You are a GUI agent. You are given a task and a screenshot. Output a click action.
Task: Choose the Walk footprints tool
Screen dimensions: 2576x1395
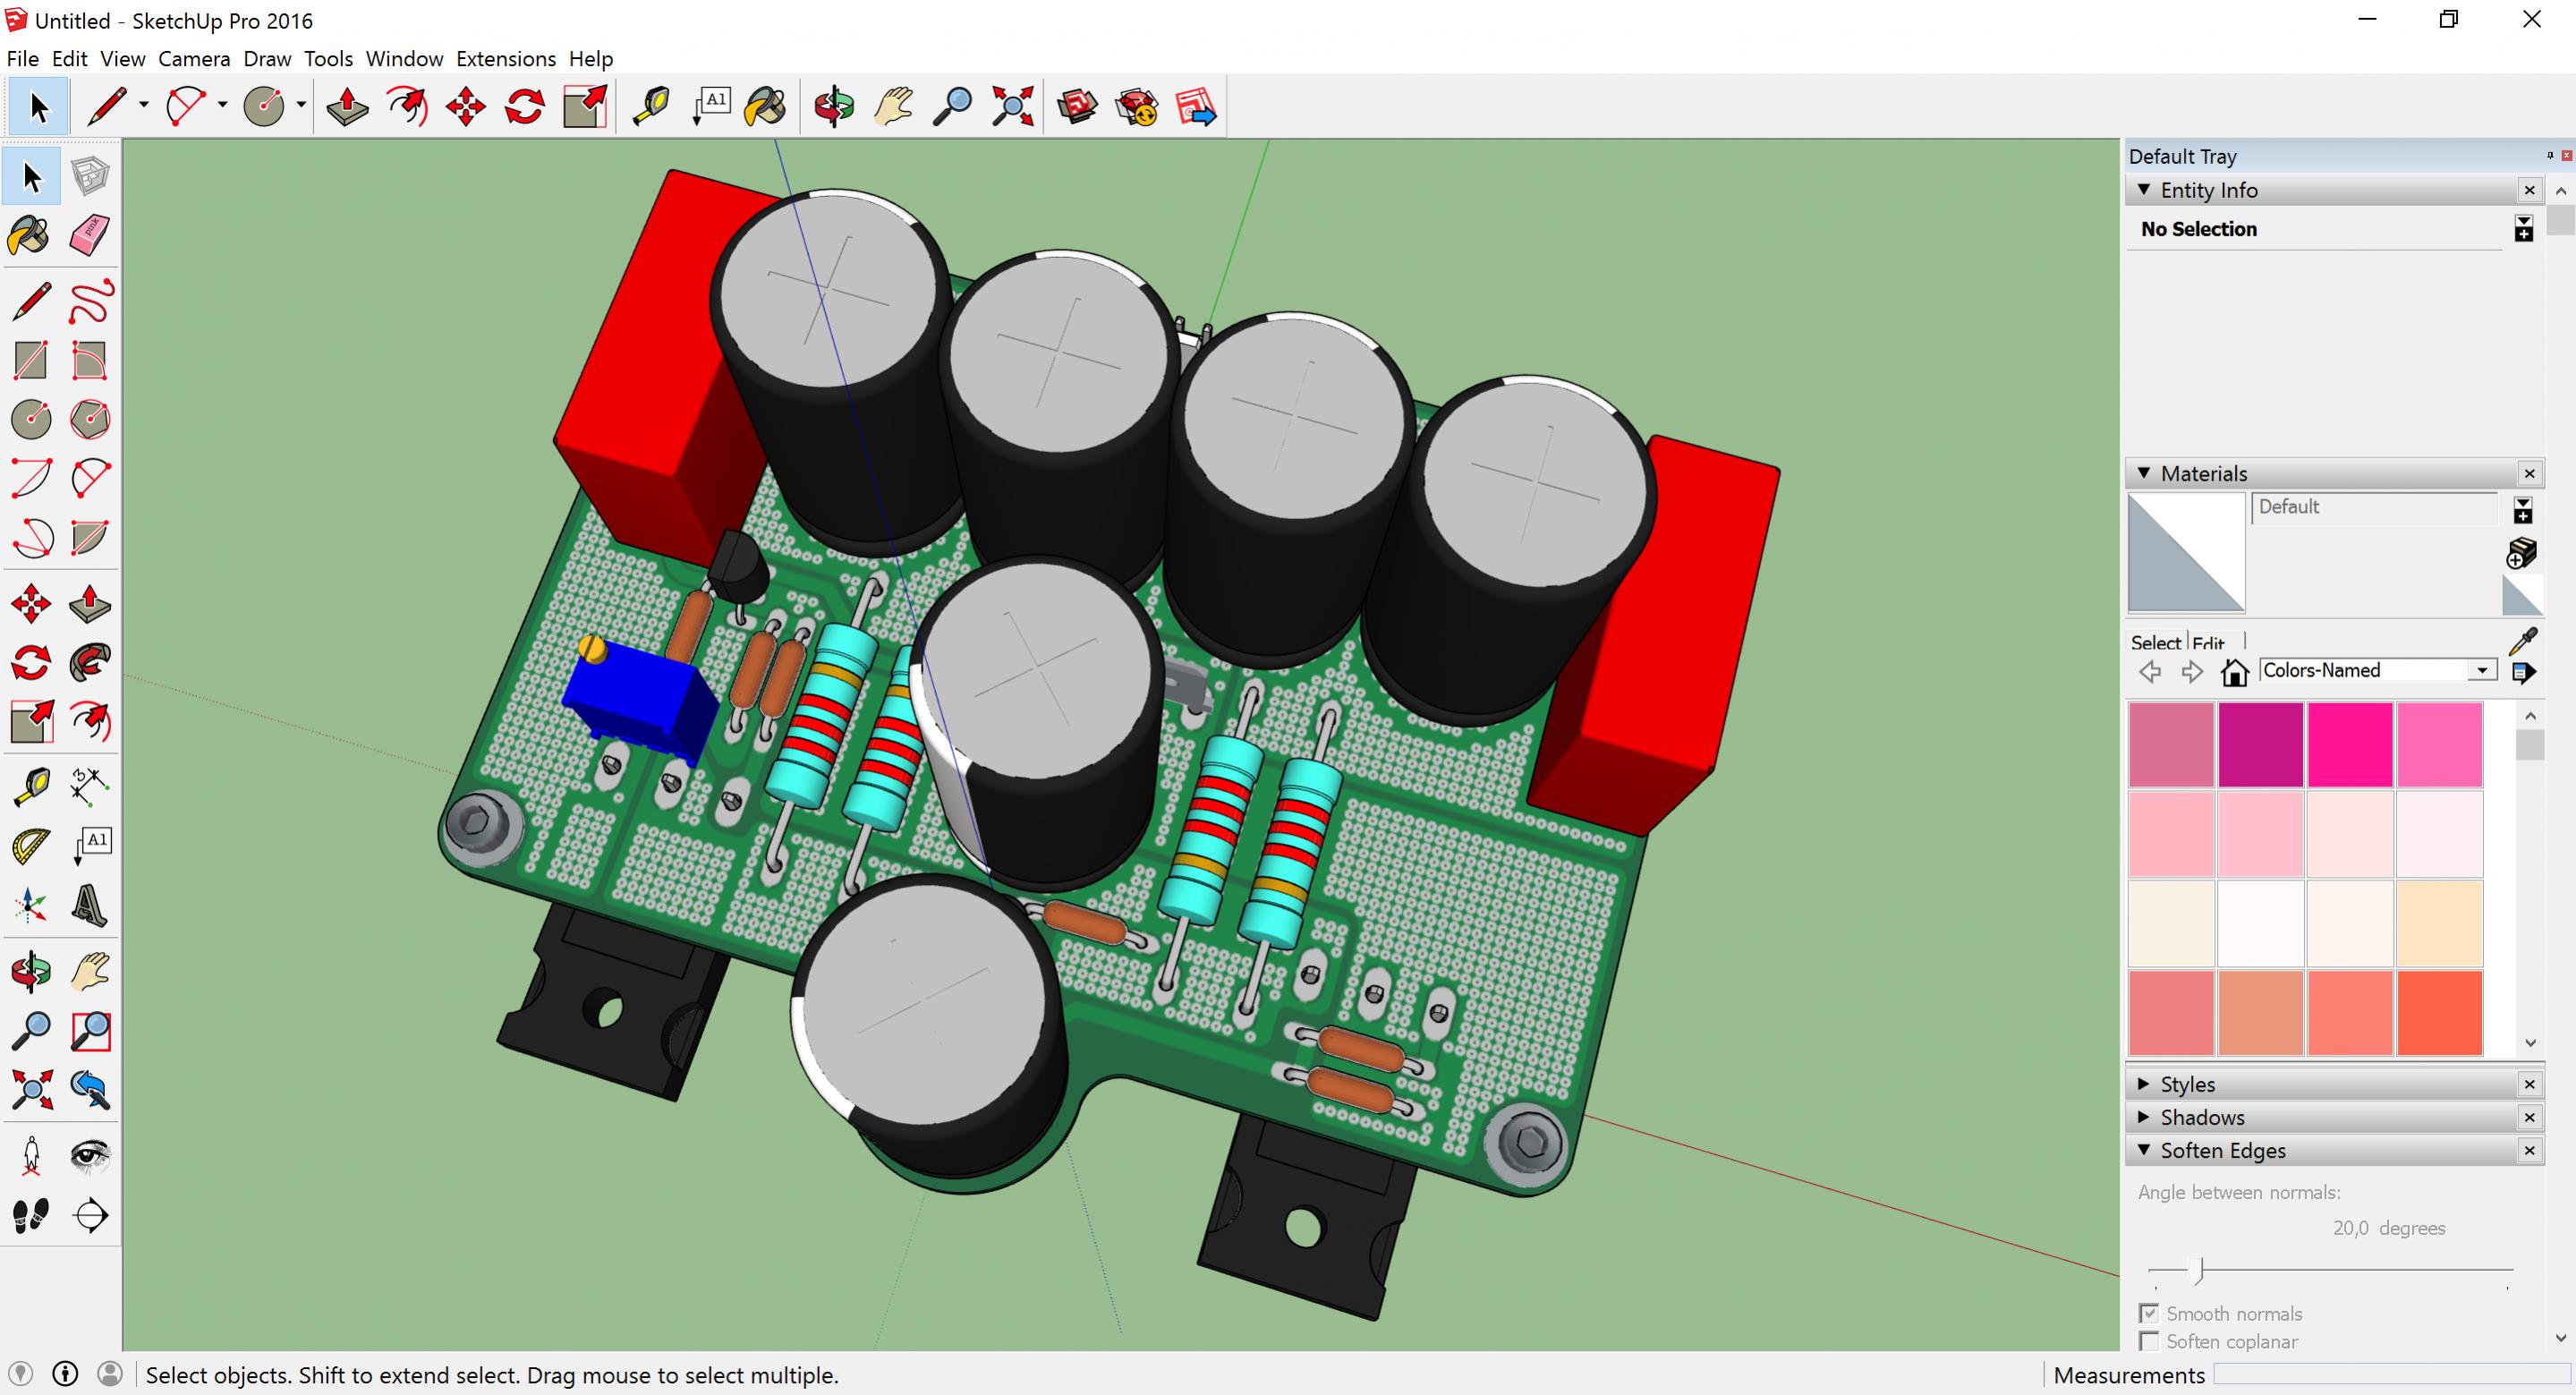coord(31,1215)
